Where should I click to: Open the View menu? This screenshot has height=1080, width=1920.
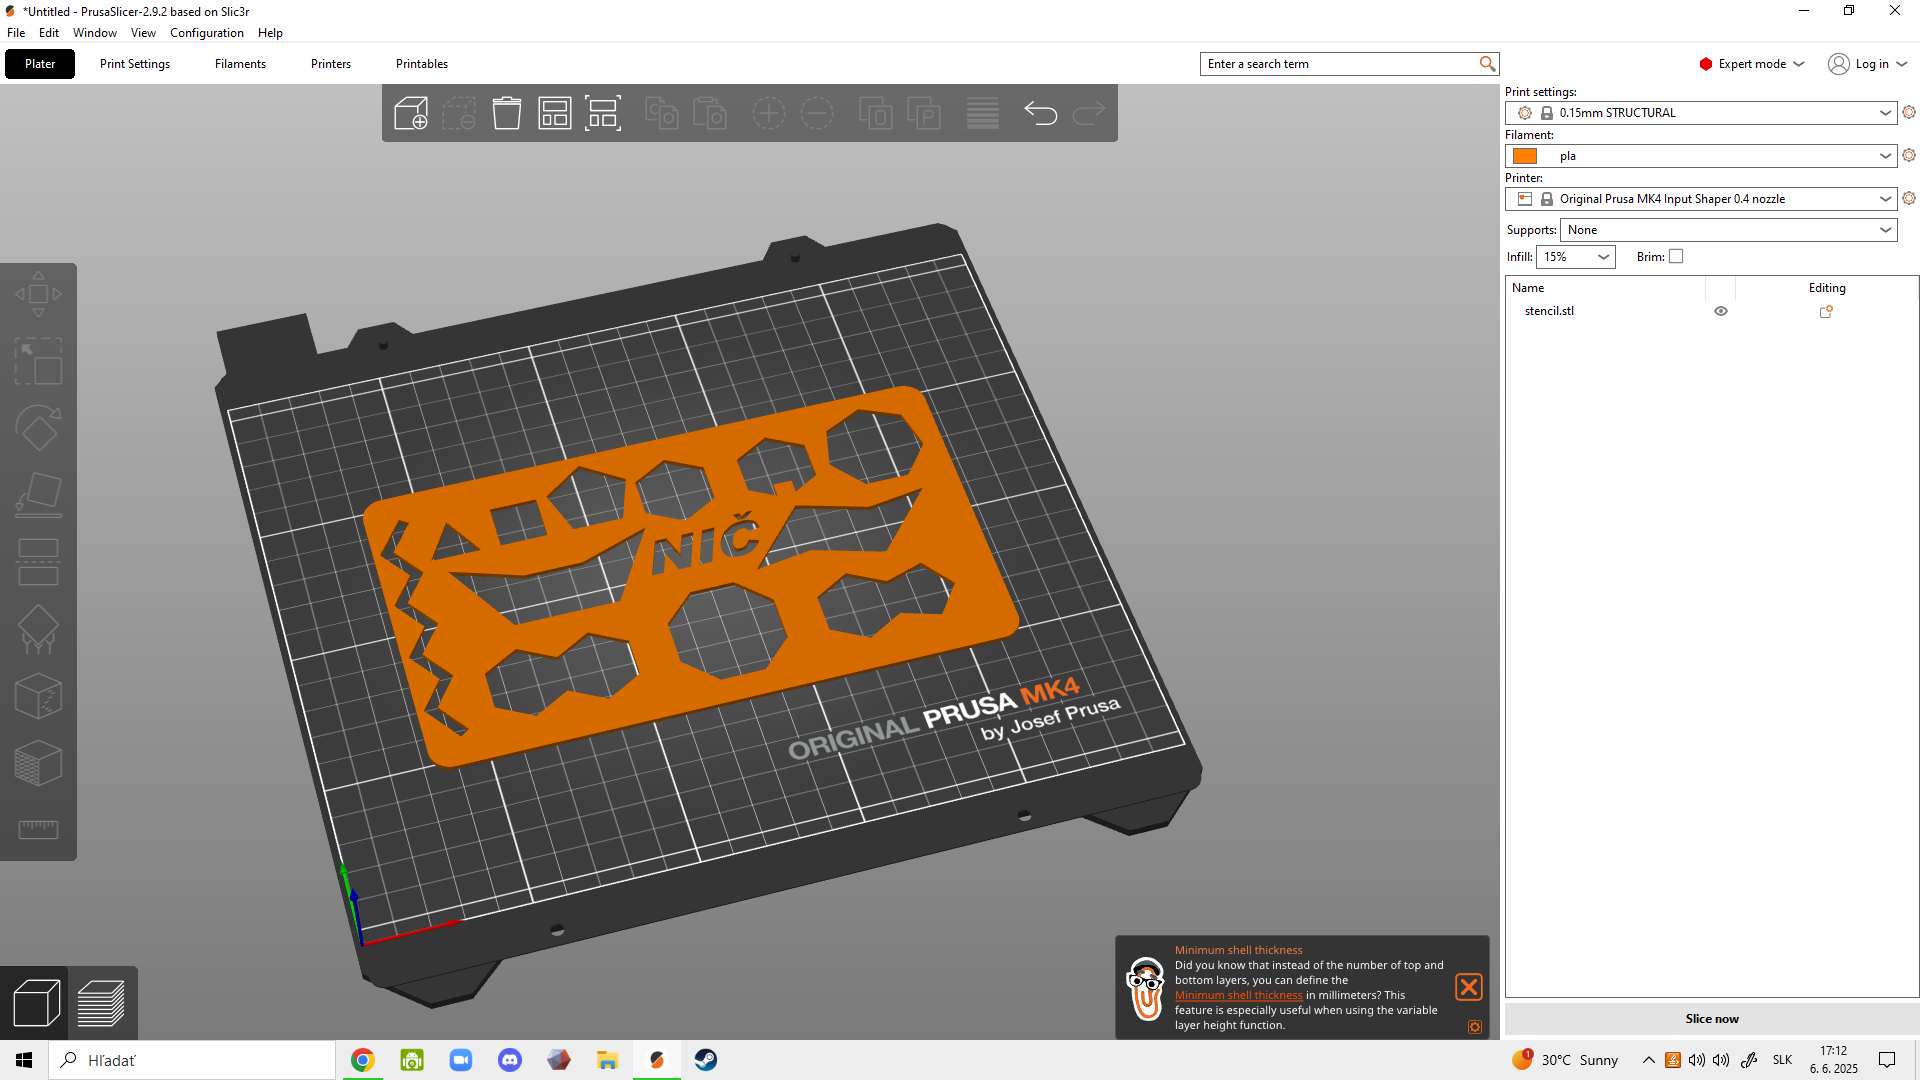click(x=143, y=33)
